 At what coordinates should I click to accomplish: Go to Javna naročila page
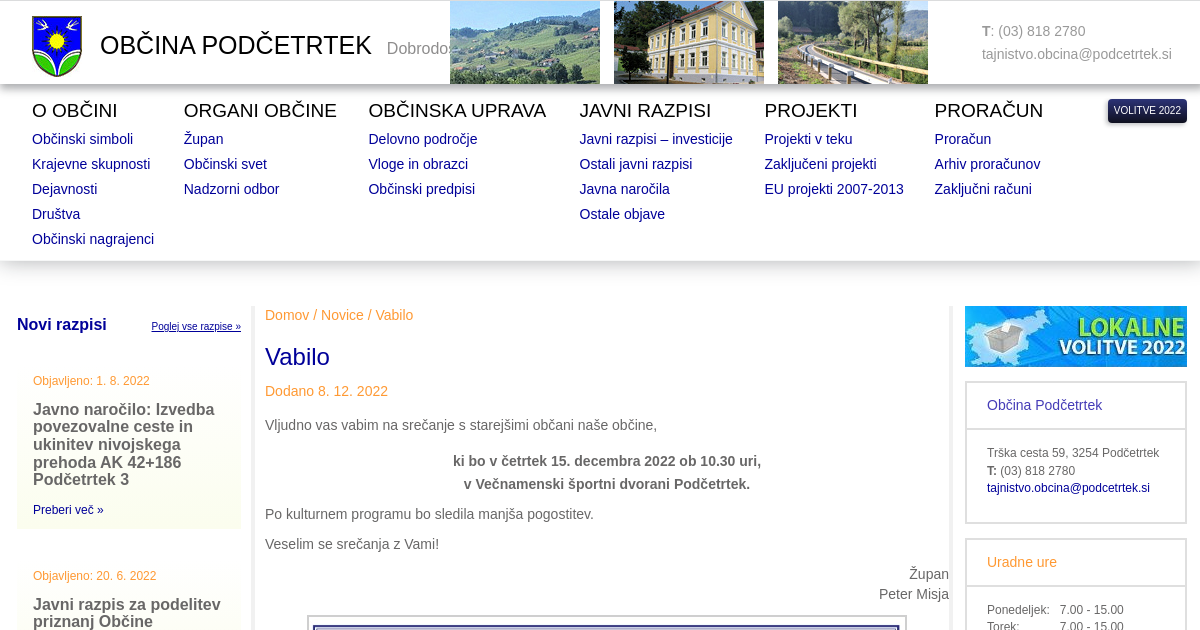pos(624,189)
